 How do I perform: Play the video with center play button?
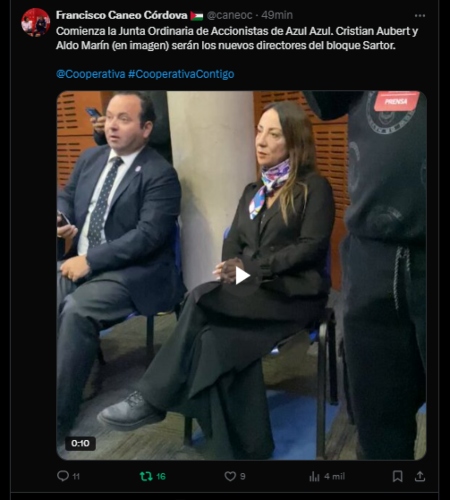tap(242, 276)
